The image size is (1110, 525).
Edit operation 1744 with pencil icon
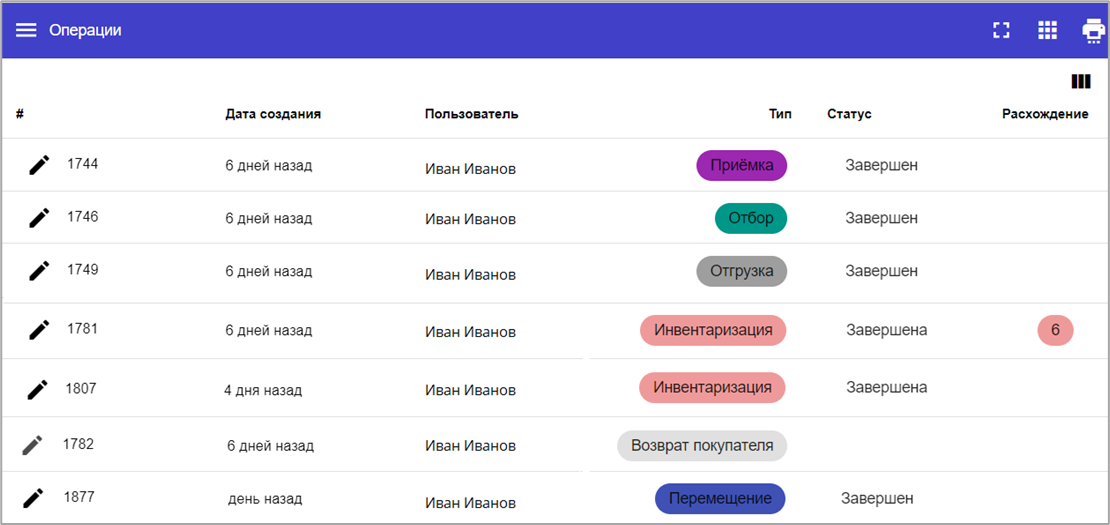point(39,165)
